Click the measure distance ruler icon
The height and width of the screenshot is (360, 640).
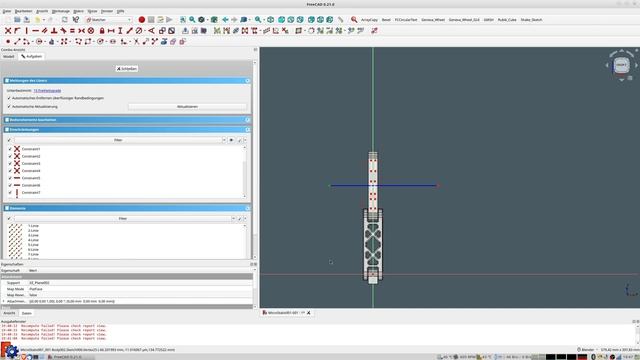point(340,20)
